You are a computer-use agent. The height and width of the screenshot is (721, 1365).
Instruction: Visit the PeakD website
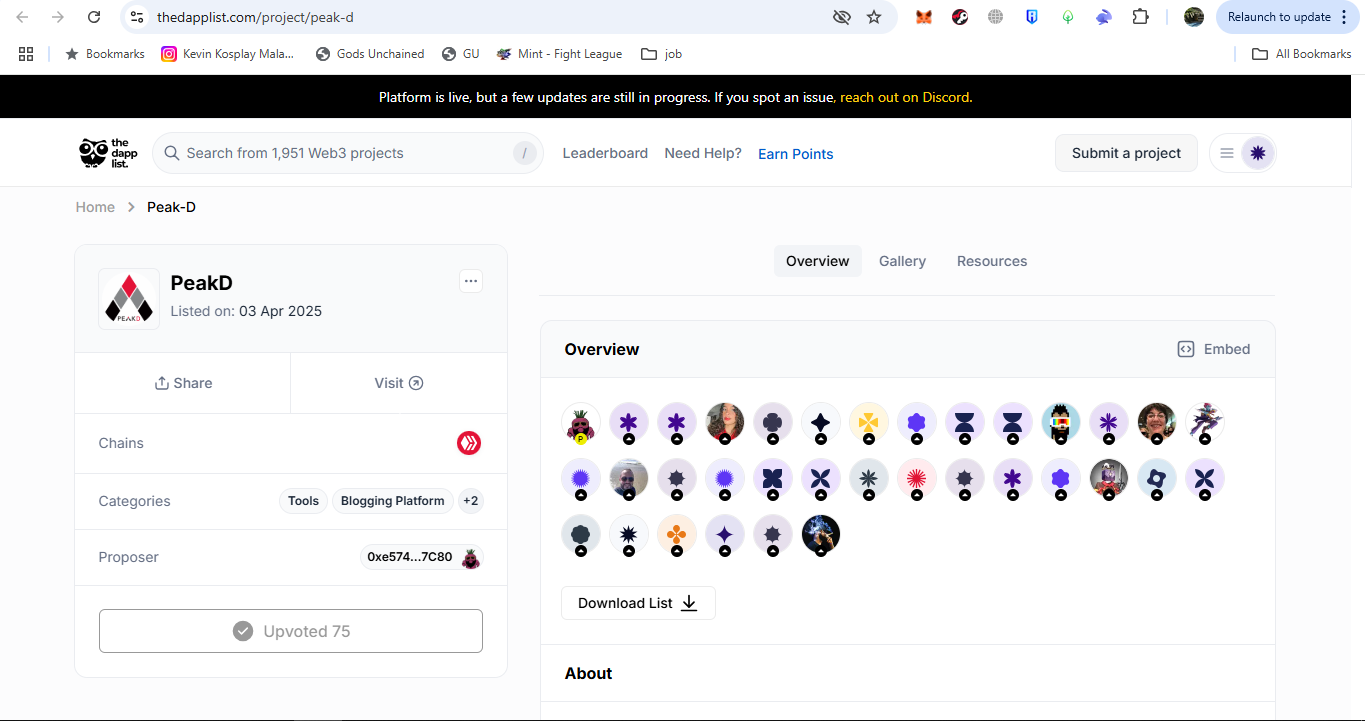(399, 383)
